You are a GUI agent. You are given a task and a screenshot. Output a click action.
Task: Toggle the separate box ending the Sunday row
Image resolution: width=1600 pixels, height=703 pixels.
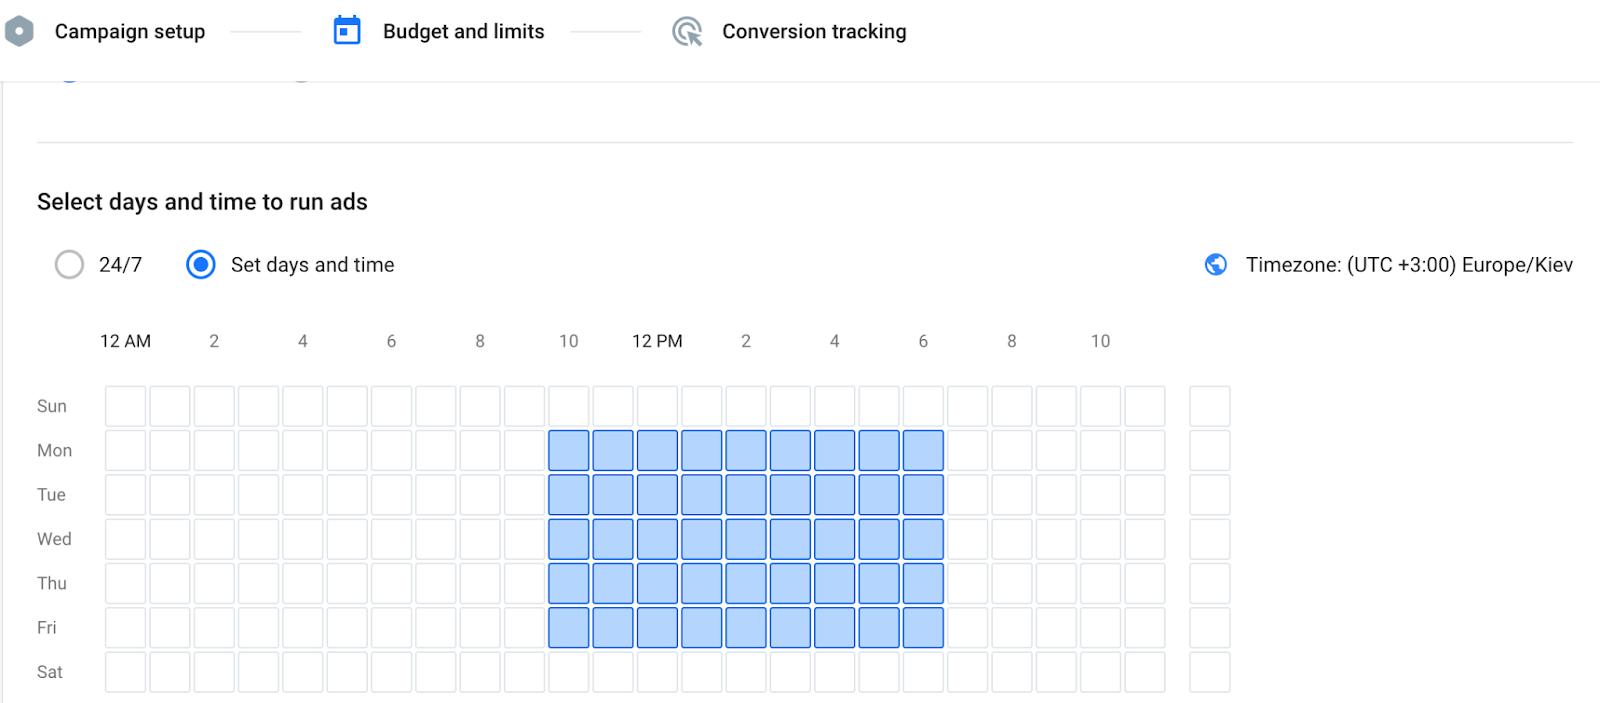point(1209,407)
